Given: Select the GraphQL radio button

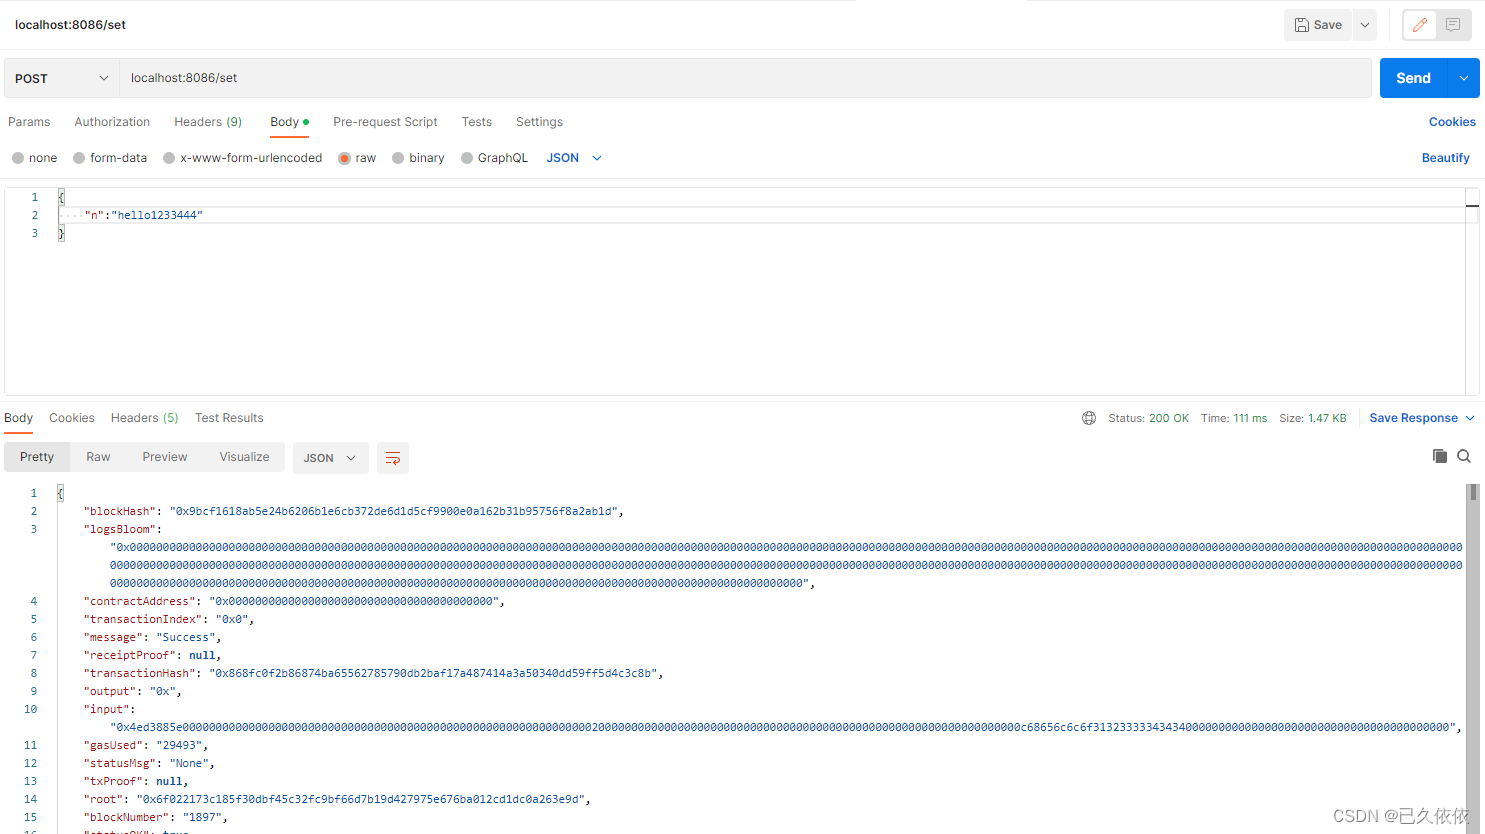Looking at the screenshot, I should (x=467, y=158).
